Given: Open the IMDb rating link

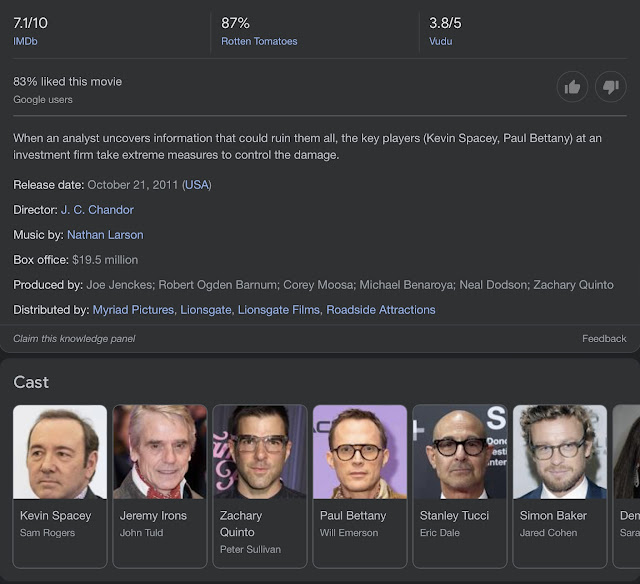Looking at the screenshot, I should tap(25, 41).
